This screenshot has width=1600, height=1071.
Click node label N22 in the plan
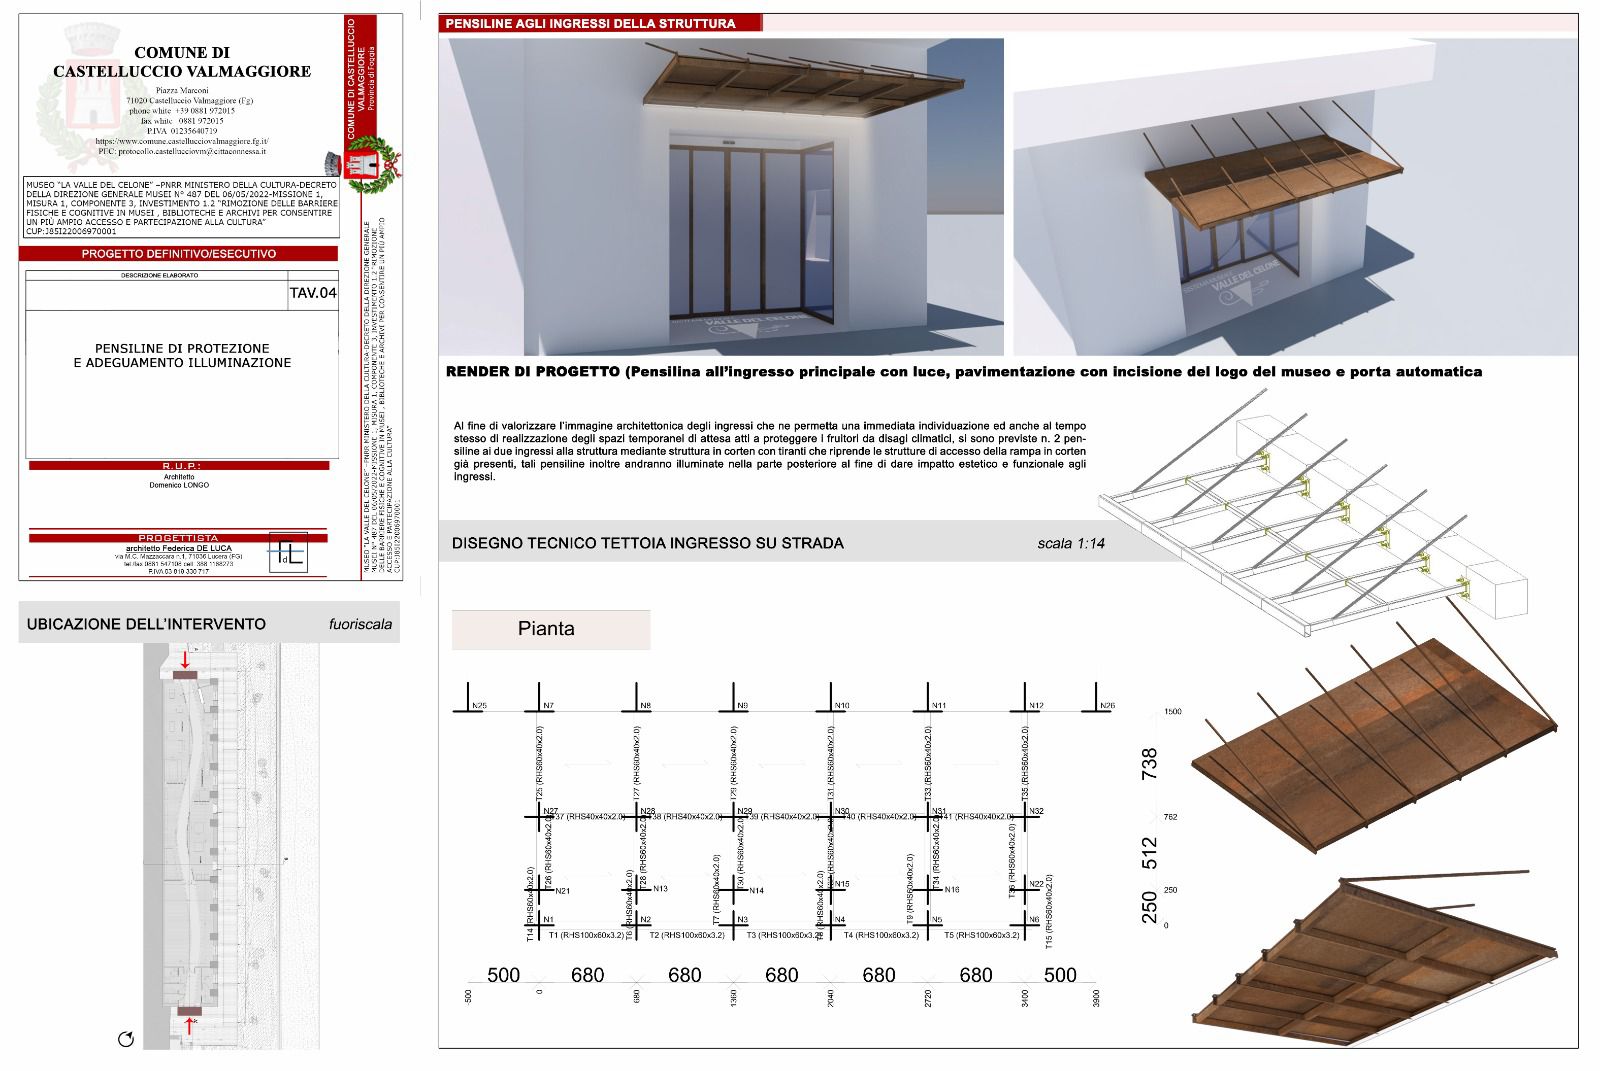click(x=1036, y=884)
